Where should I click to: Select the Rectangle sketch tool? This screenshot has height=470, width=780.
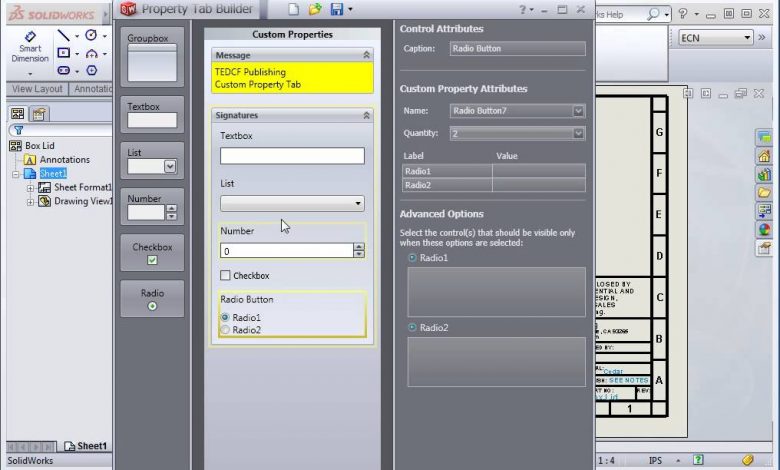[x=64, y=53]
